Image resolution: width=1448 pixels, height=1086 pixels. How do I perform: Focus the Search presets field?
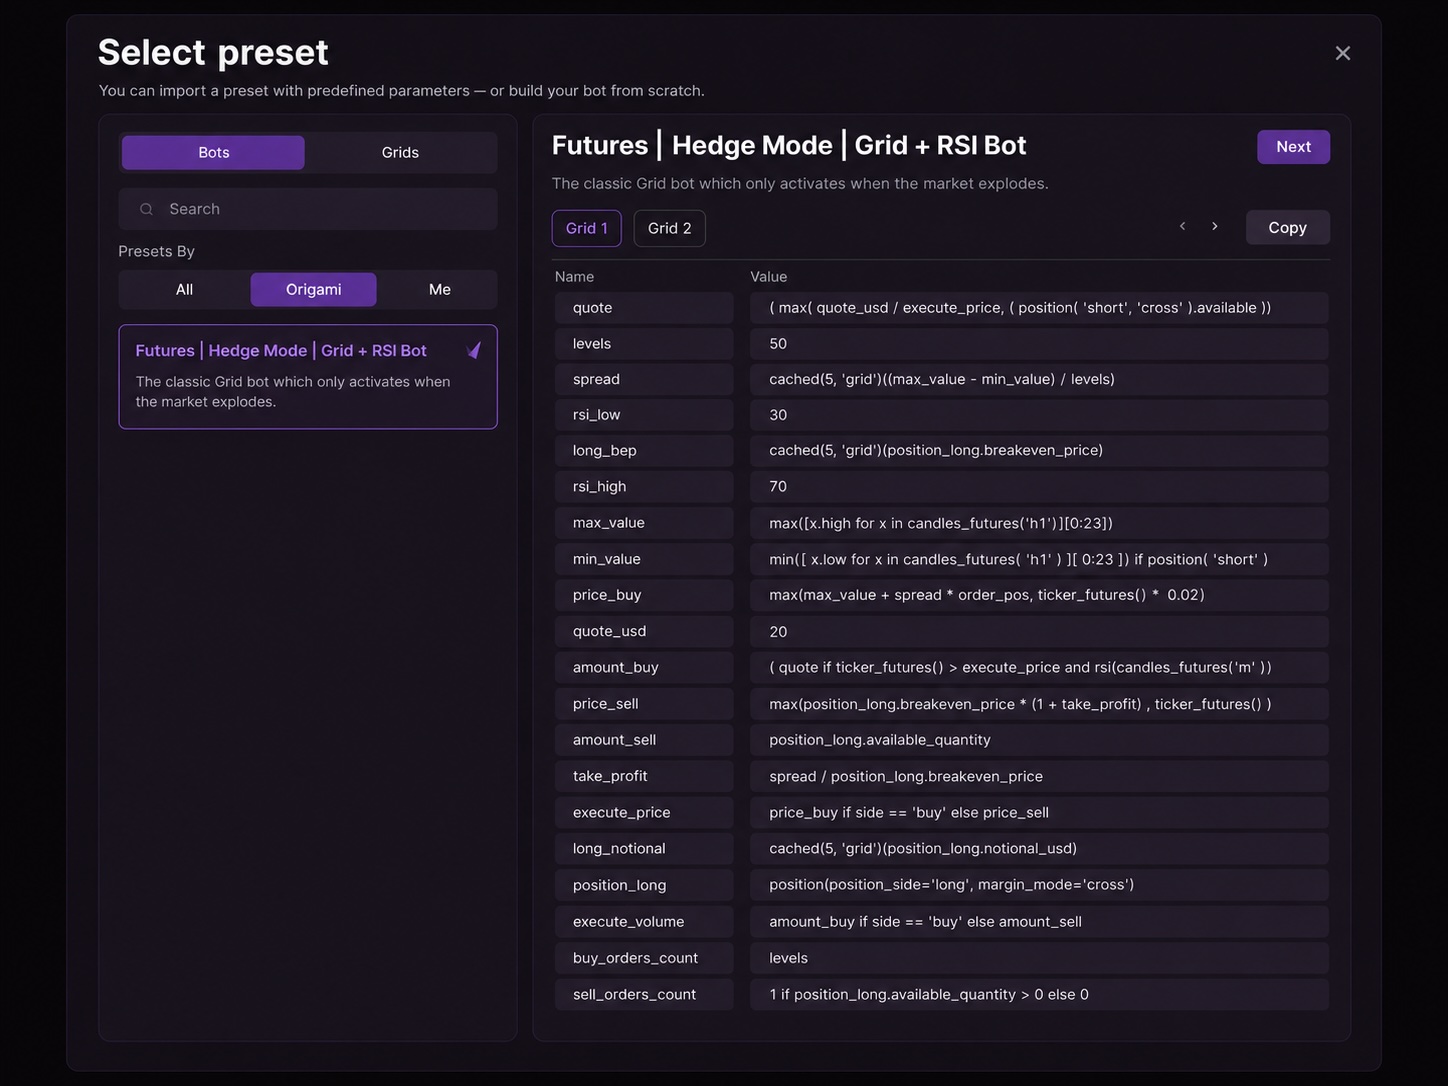[x=308, y=209]
